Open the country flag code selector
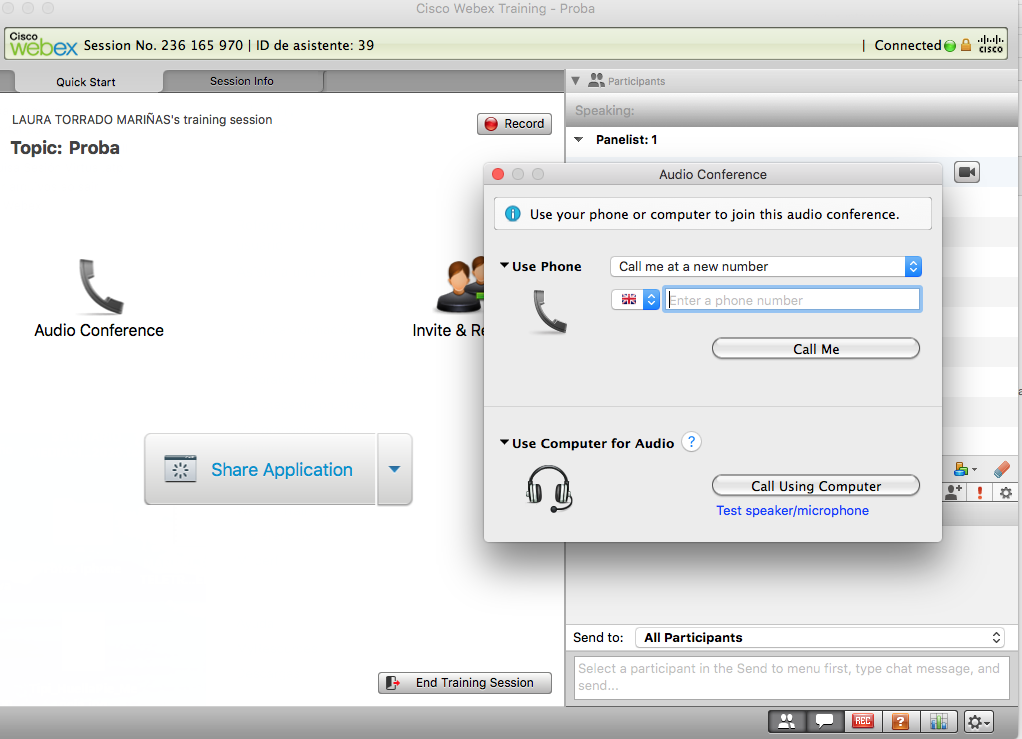The image size is (1022, 739). (636, 299)
